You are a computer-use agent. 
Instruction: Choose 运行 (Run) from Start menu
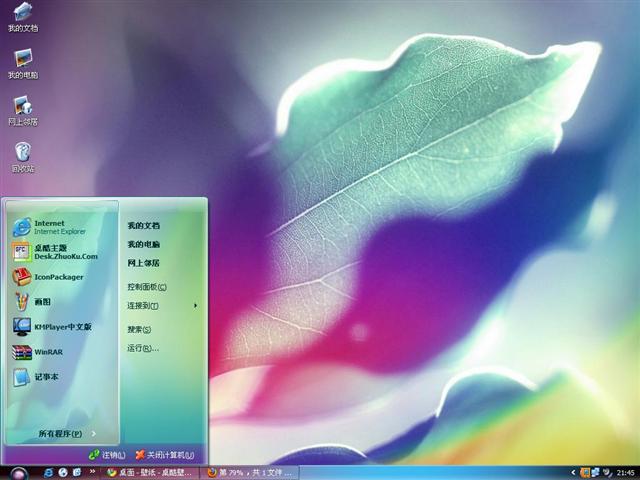click(142, 348)
